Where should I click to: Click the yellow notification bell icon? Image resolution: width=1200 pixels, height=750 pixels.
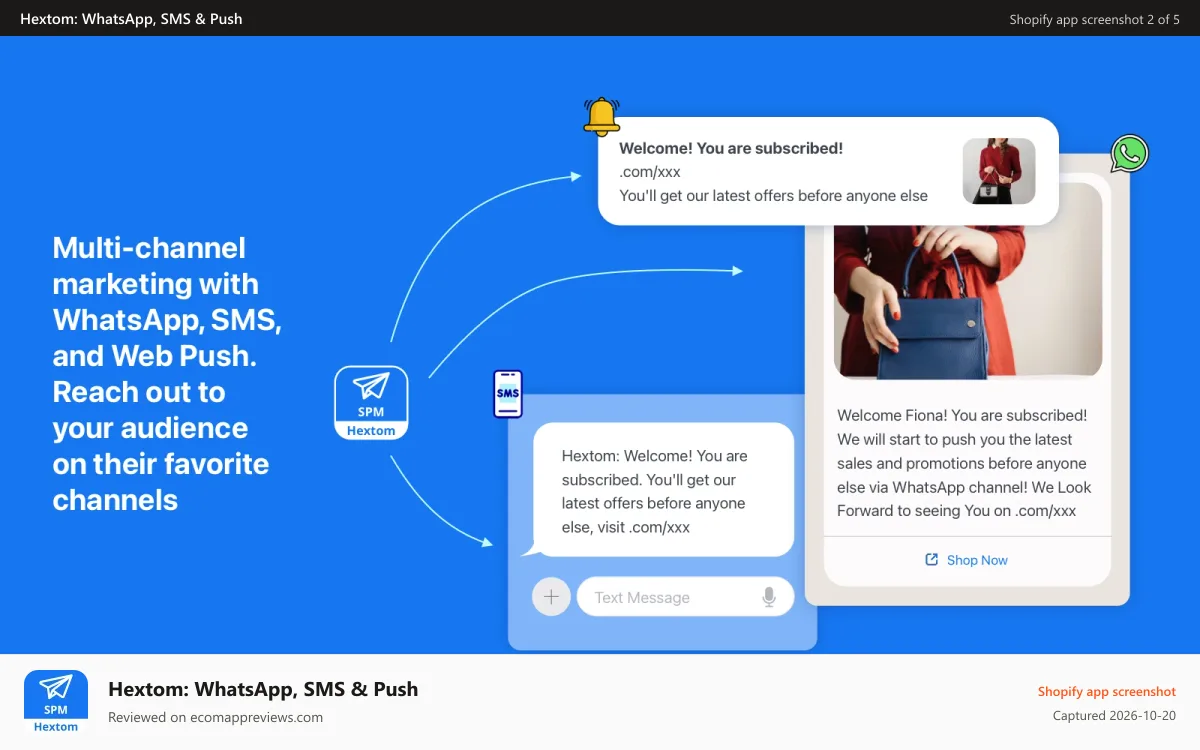click(x=602, y=116)
